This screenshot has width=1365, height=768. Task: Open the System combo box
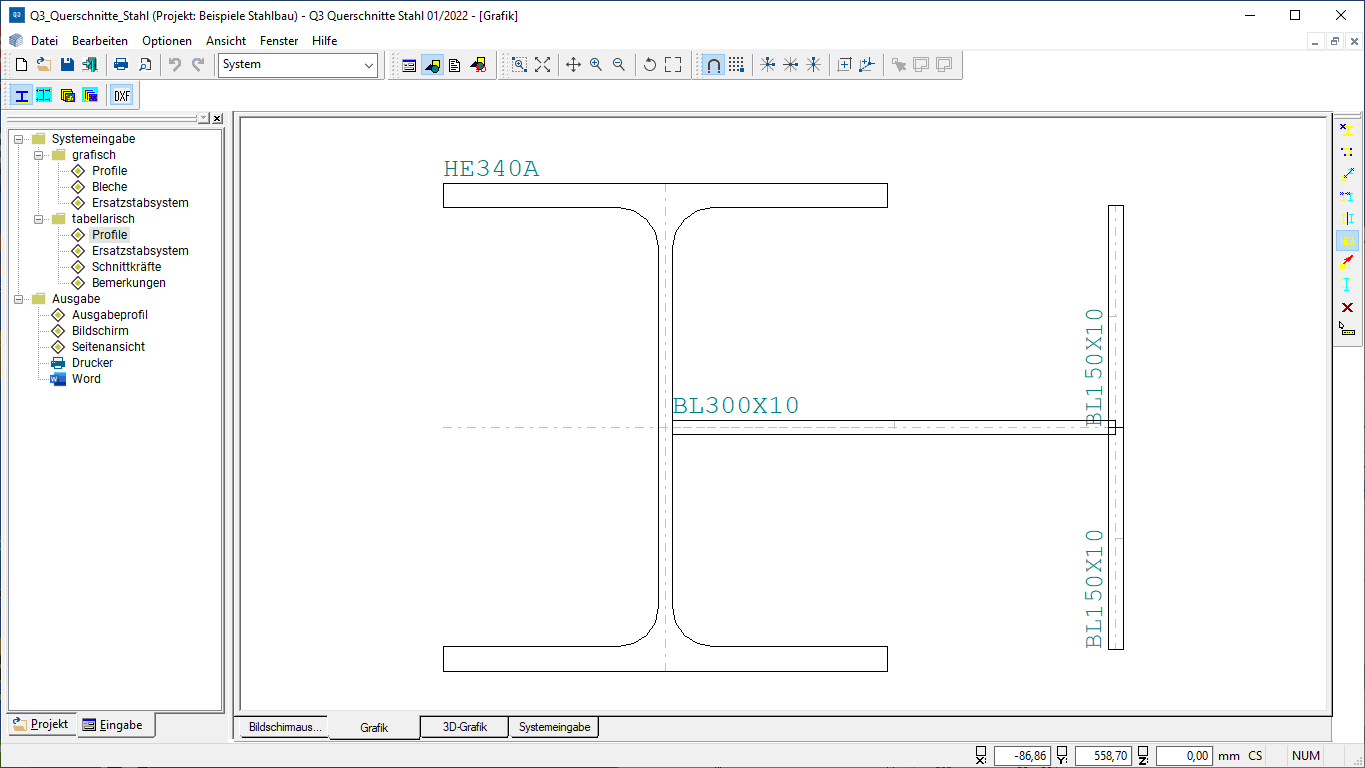point(298,65)
